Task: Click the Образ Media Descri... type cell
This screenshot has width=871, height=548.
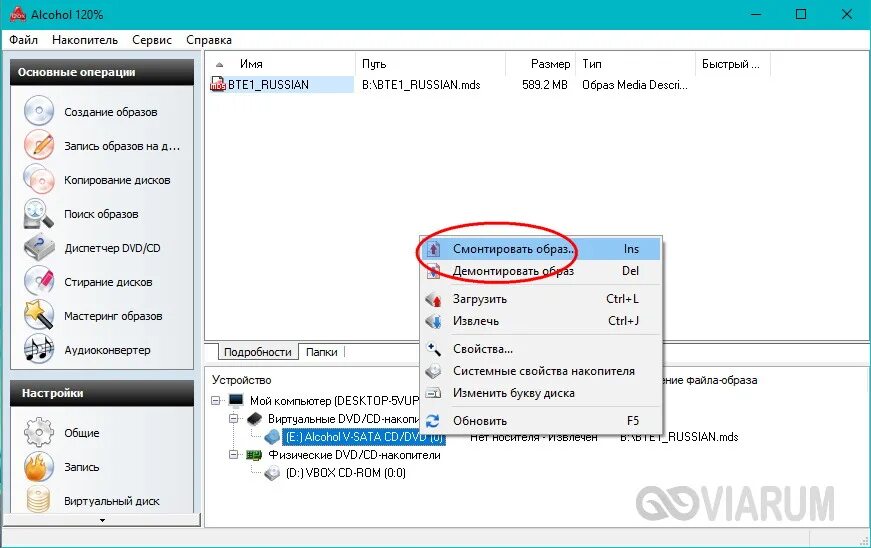Action: tap(635, 85)
